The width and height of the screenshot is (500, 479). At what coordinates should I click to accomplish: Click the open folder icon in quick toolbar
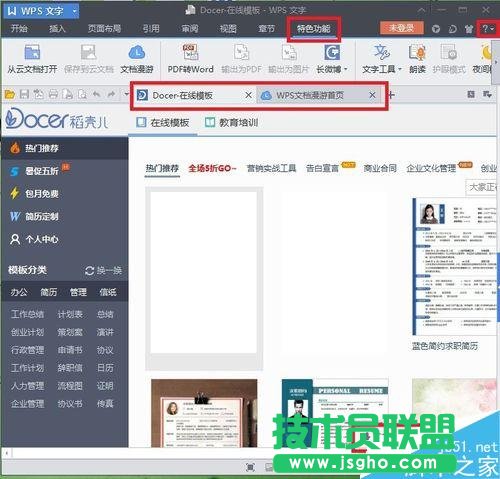(x=9, y=95)
